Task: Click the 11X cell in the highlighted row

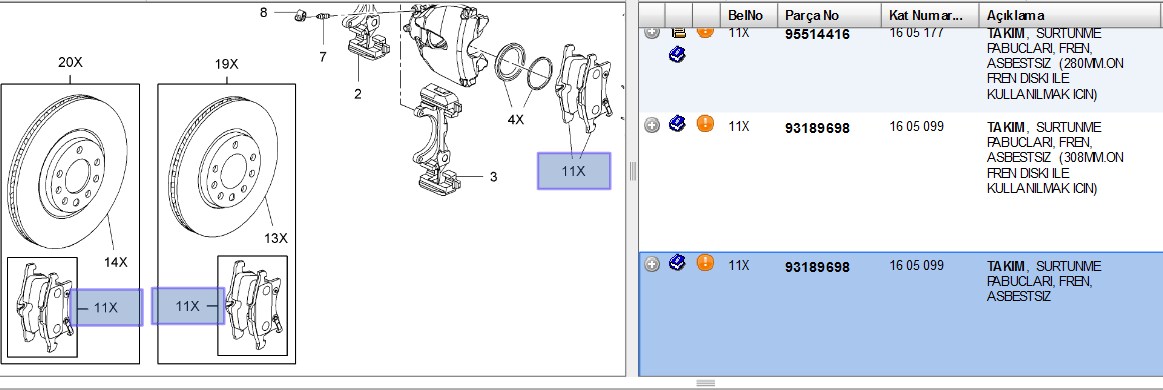Action: click(739, 265)
